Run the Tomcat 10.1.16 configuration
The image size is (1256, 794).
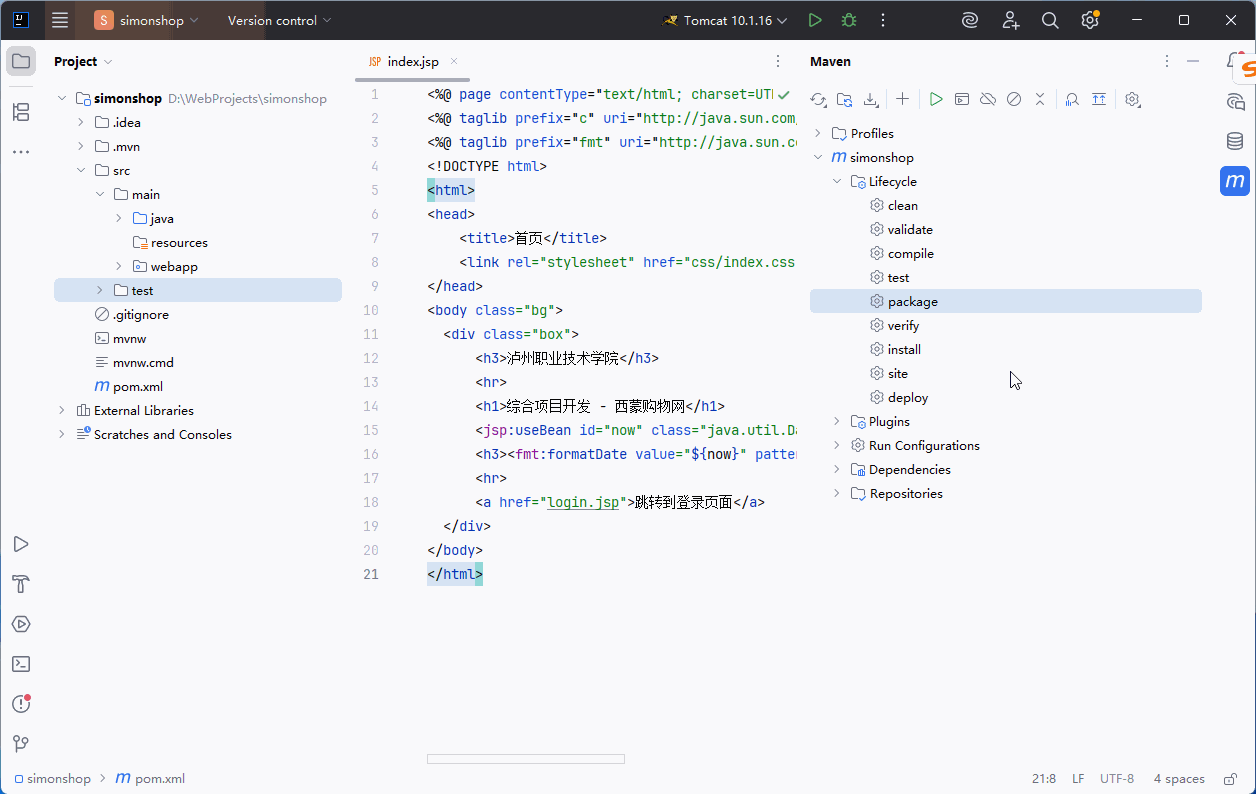(x=815, y=20)
